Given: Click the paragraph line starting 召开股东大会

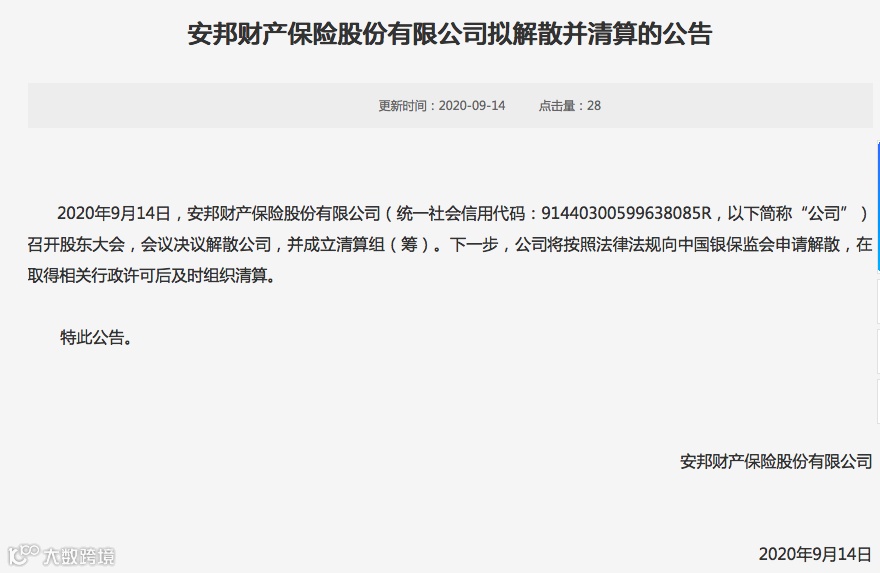Looking at the screenshot, I should [x=450, y=245].
